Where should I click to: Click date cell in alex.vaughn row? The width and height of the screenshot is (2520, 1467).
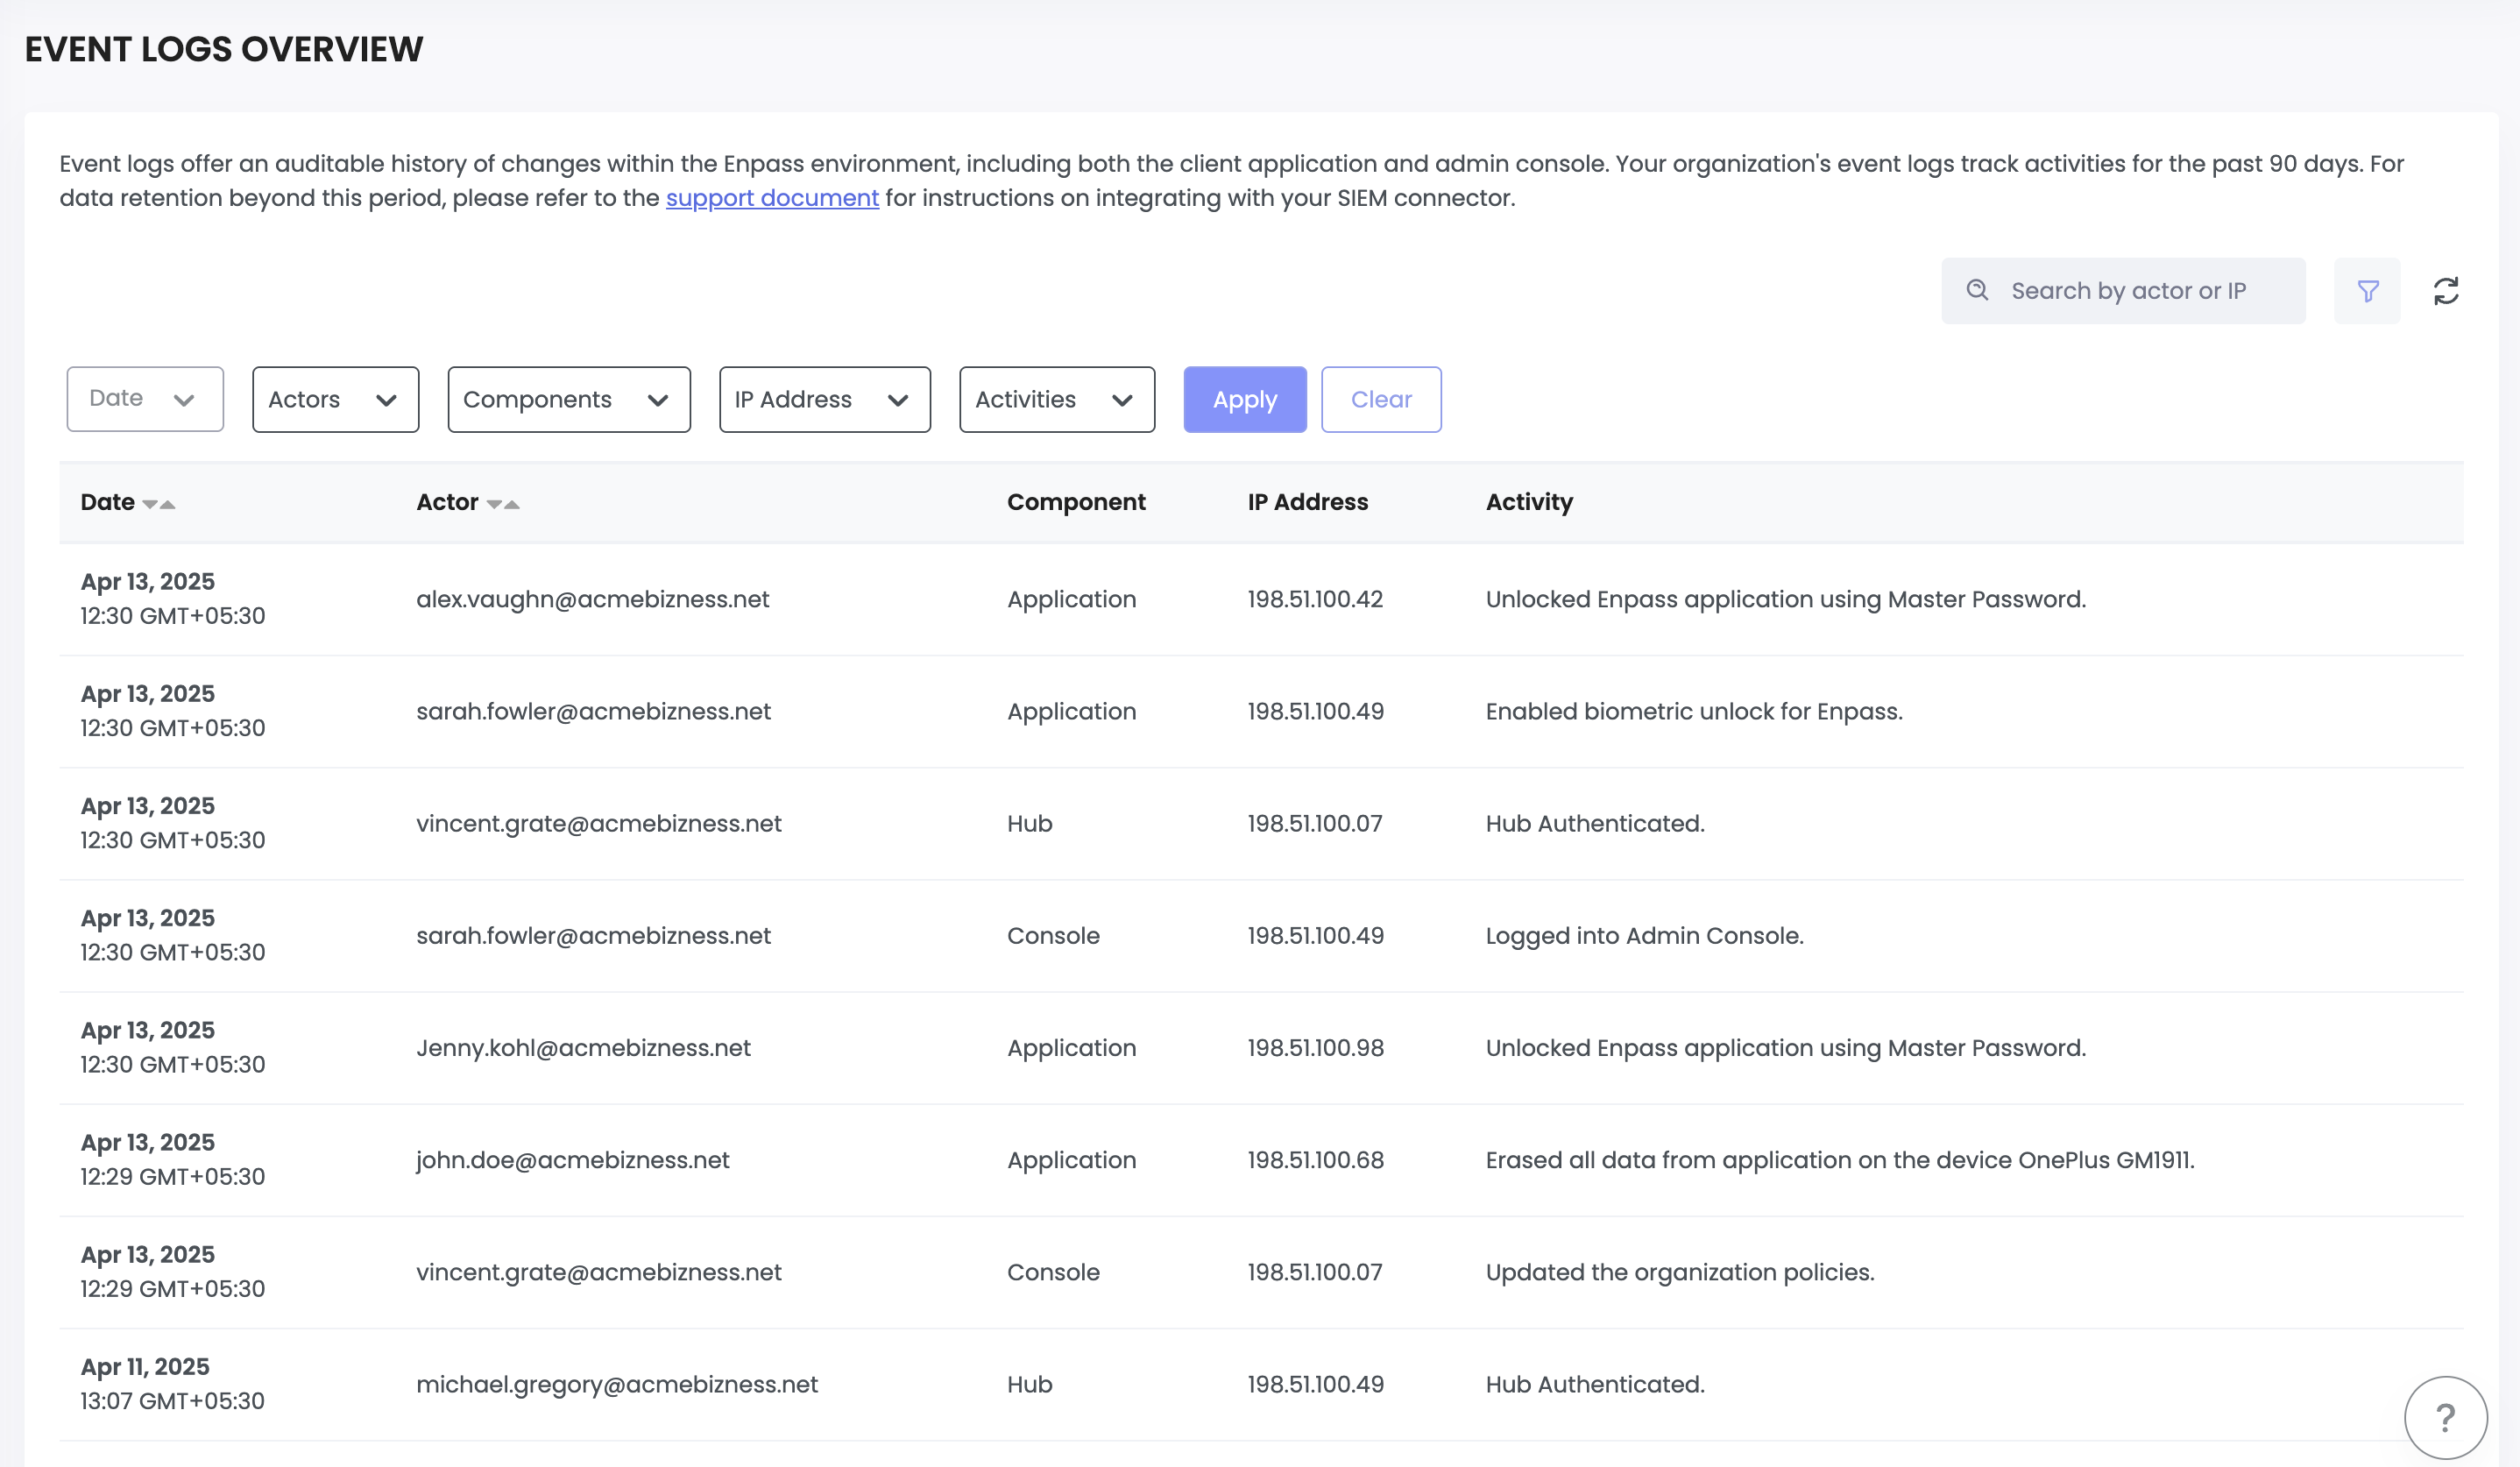[173, 599]
